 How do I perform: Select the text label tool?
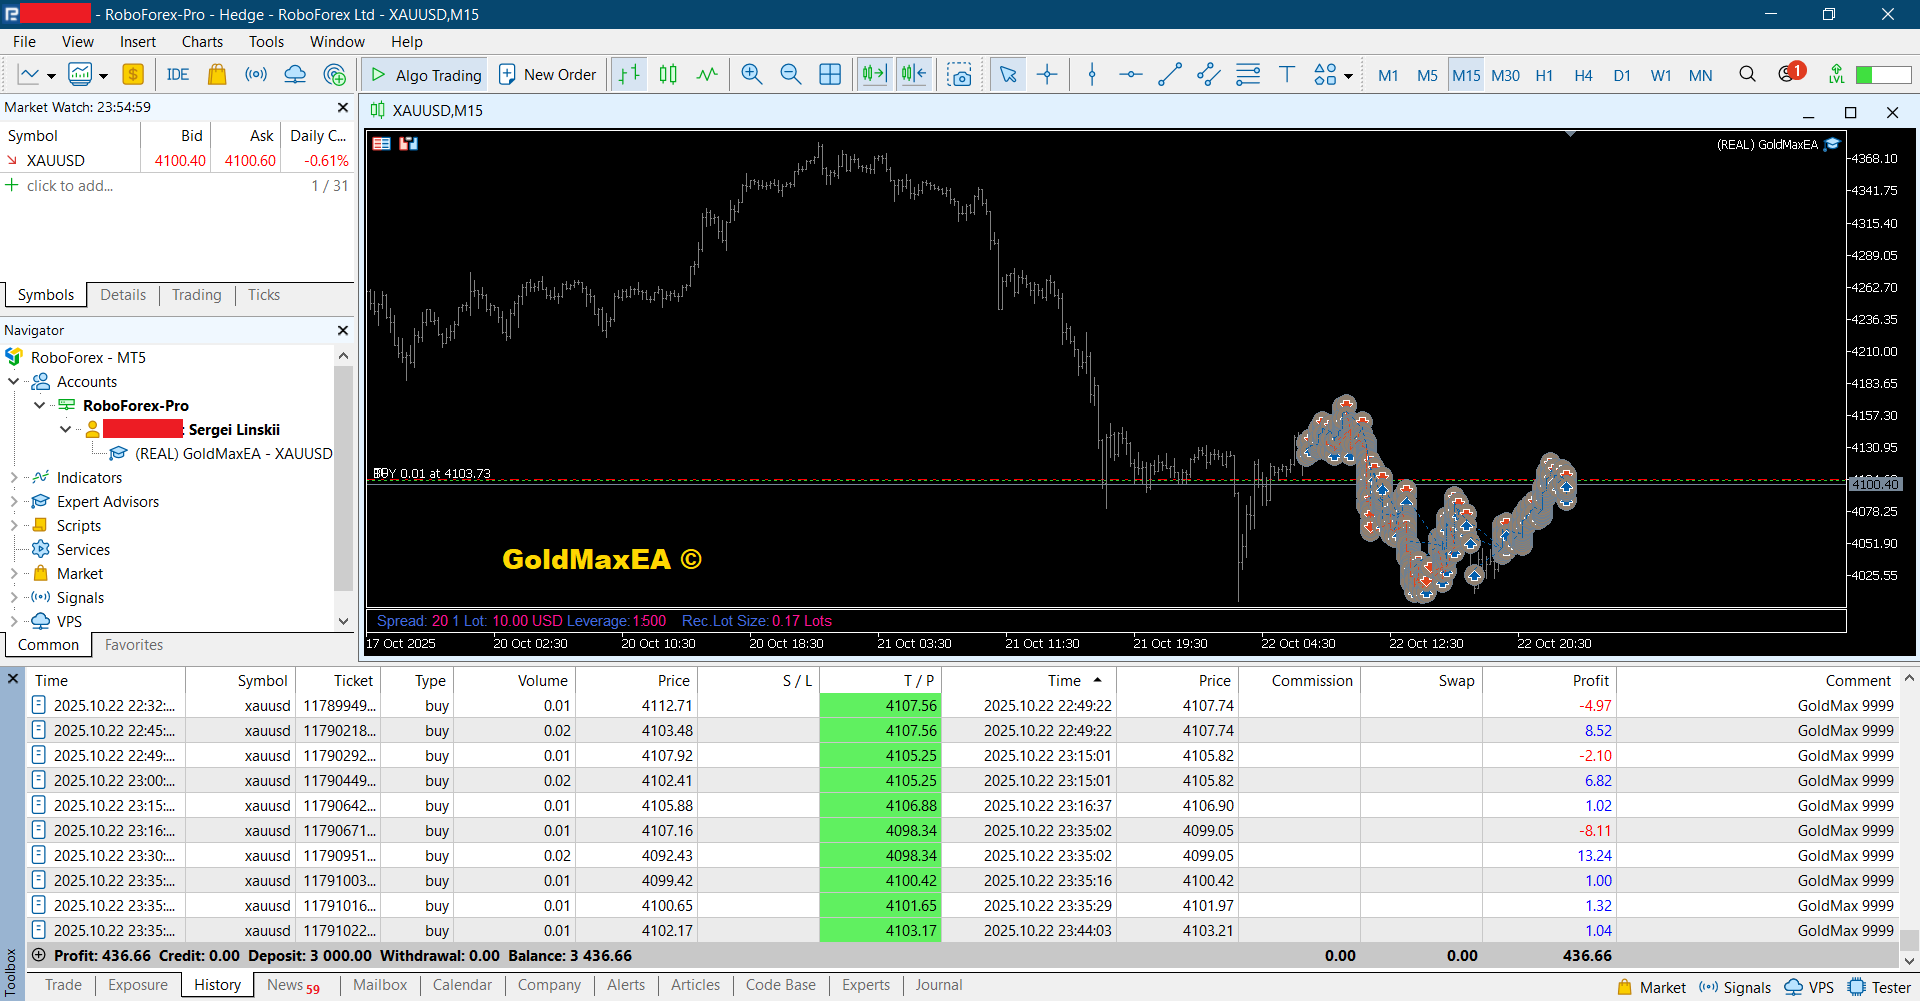(1287, 75)
